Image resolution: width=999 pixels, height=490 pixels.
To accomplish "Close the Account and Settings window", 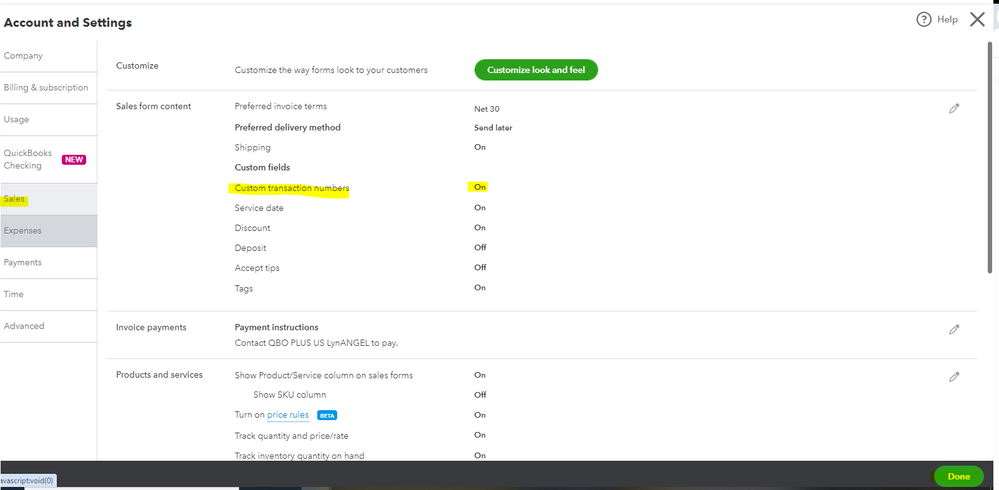I will (977, 19).
